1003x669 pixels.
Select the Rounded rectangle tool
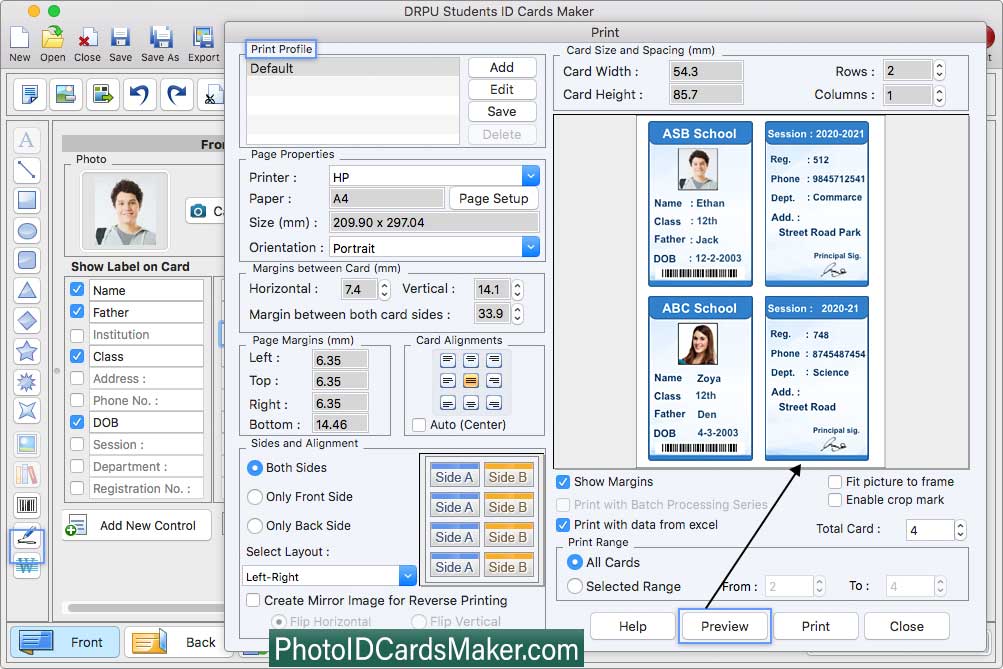click(26, 260)
